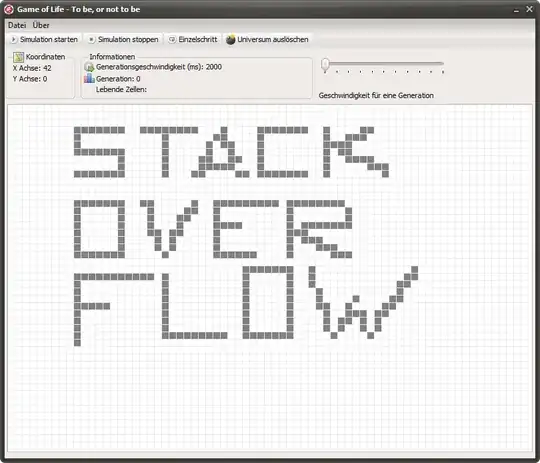The image size is (540, 463).
Task: Stop the simulation via Simulation stoppen
Action: click(124, 40)
